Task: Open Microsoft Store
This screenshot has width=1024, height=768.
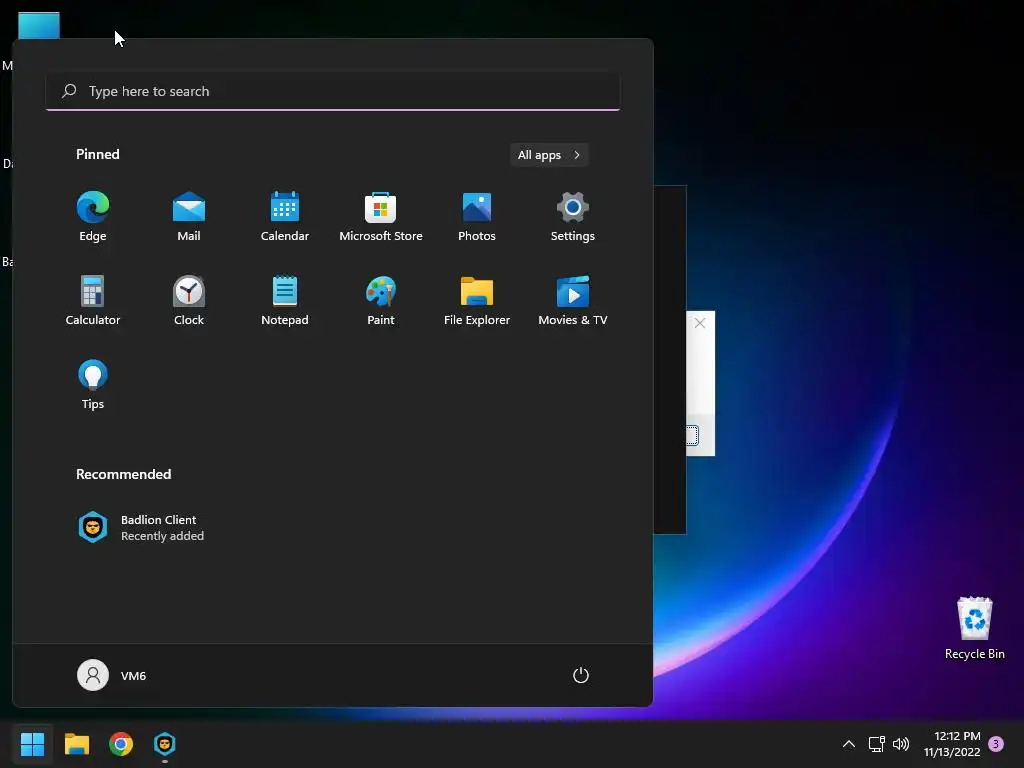Action: pyautogui.click(x=381, y=217)
